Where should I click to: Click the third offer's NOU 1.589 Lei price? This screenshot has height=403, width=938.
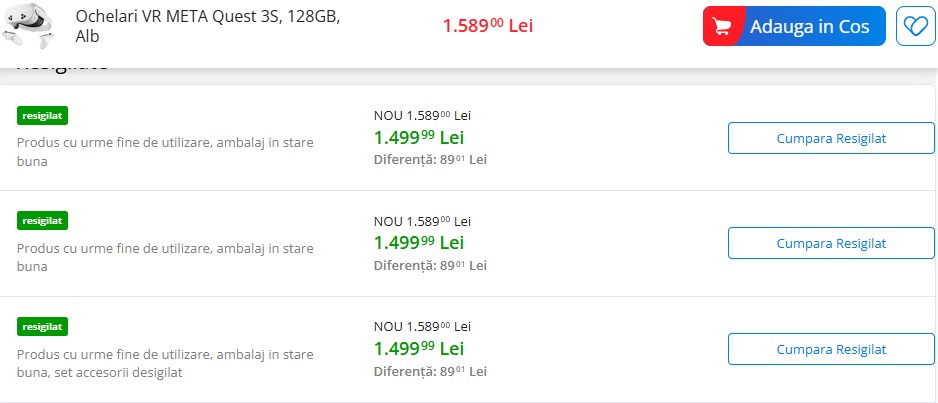[x=422, y=327]
